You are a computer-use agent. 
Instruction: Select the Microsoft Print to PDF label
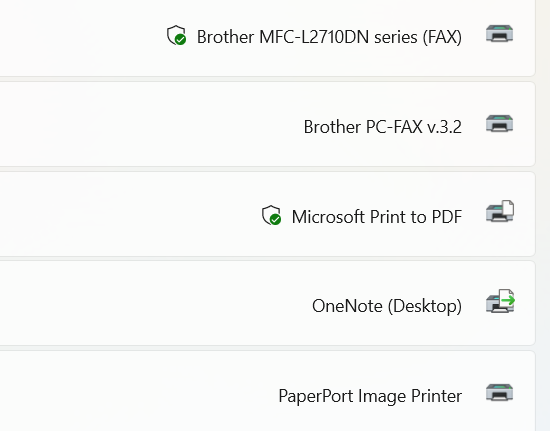pyautogui.click(x=377, y=217)
